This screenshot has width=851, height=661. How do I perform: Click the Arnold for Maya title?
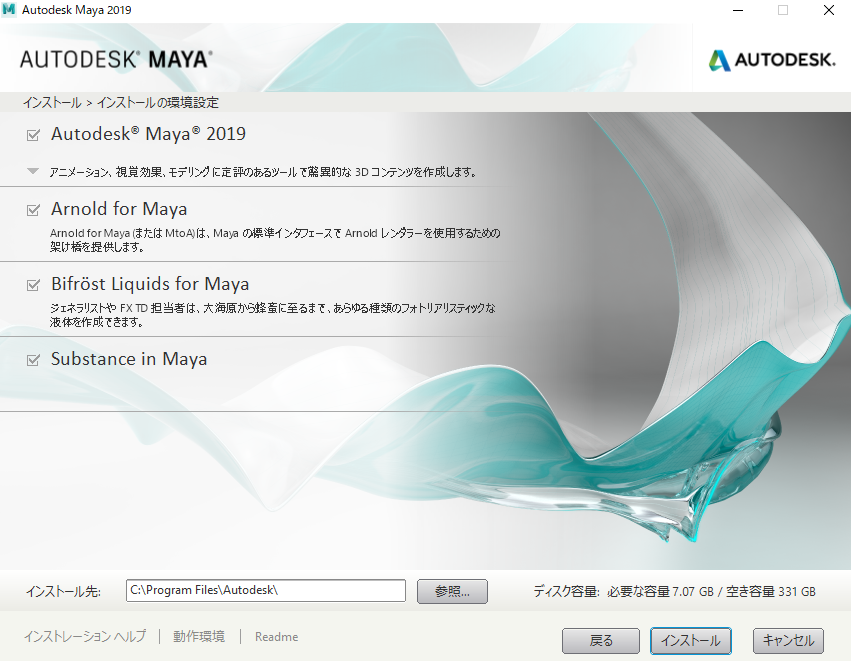119,209
